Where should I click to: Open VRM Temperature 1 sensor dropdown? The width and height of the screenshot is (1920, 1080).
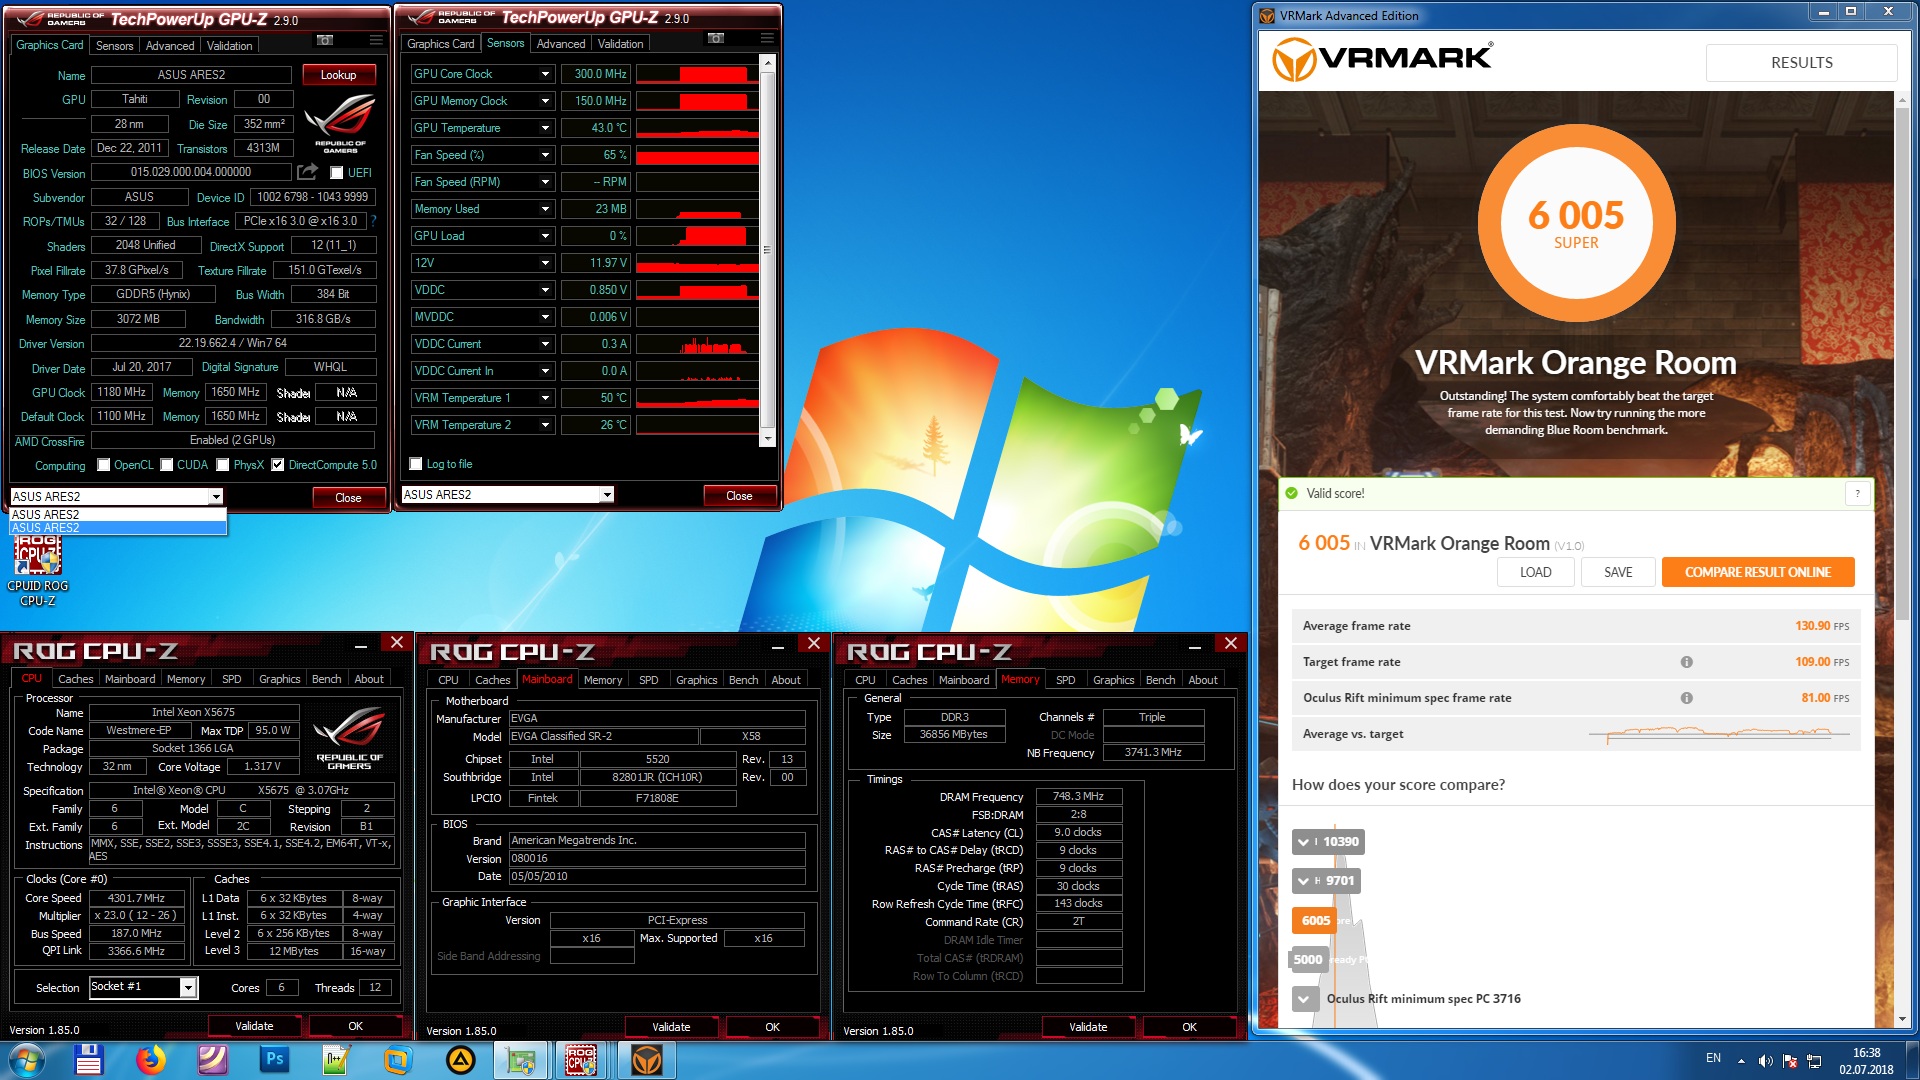click(x=545, y=398)
